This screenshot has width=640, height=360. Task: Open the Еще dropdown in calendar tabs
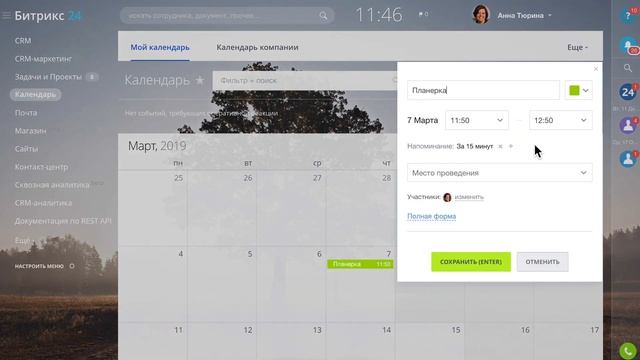pyautogui.click(x=578, y=47)
